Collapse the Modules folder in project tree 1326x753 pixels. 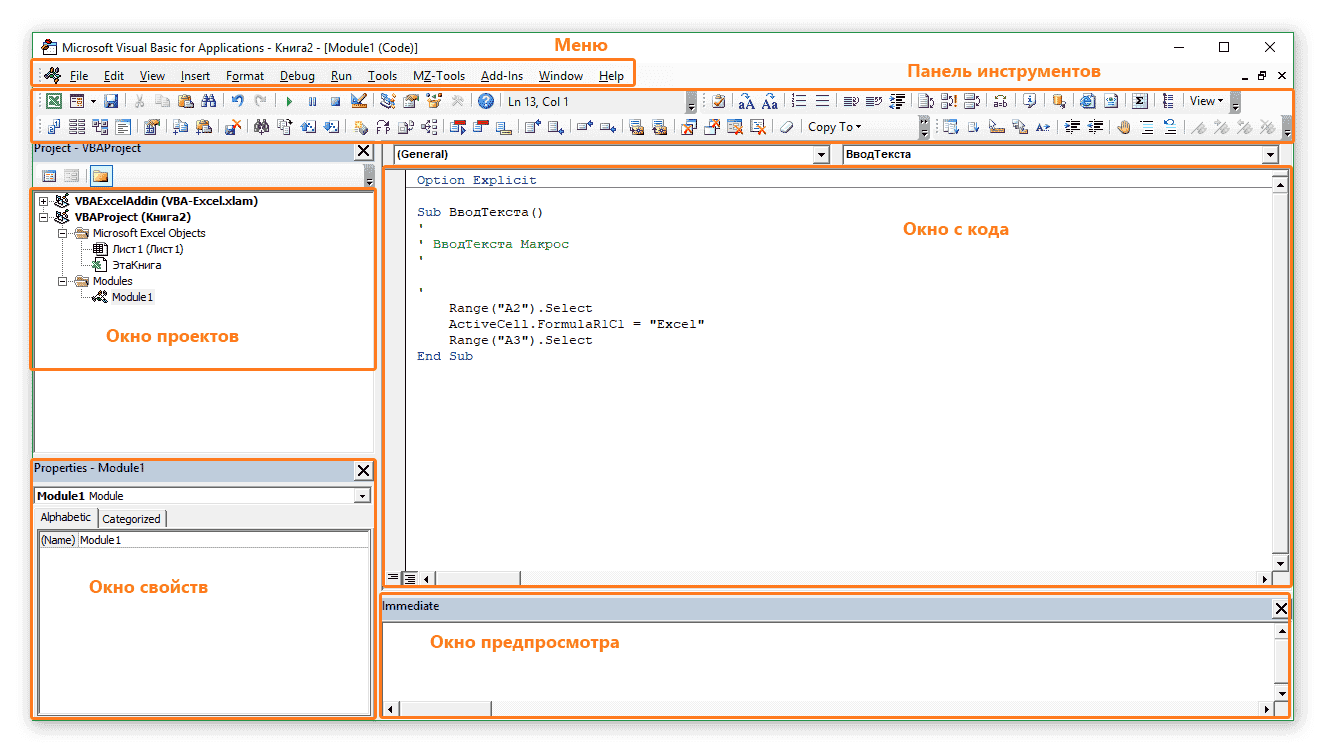[x=63, y=281]
